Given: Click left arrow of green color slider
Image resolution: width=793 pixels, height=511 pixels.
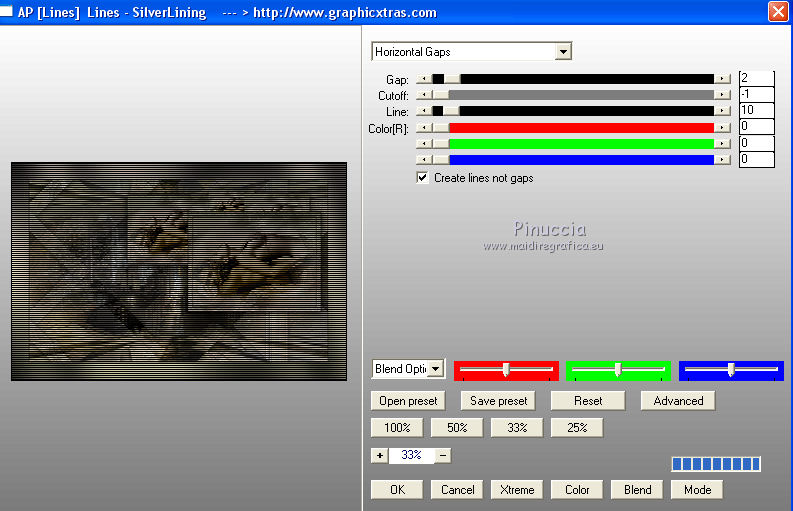Looking at the screenshot, I should coord(424,144).
